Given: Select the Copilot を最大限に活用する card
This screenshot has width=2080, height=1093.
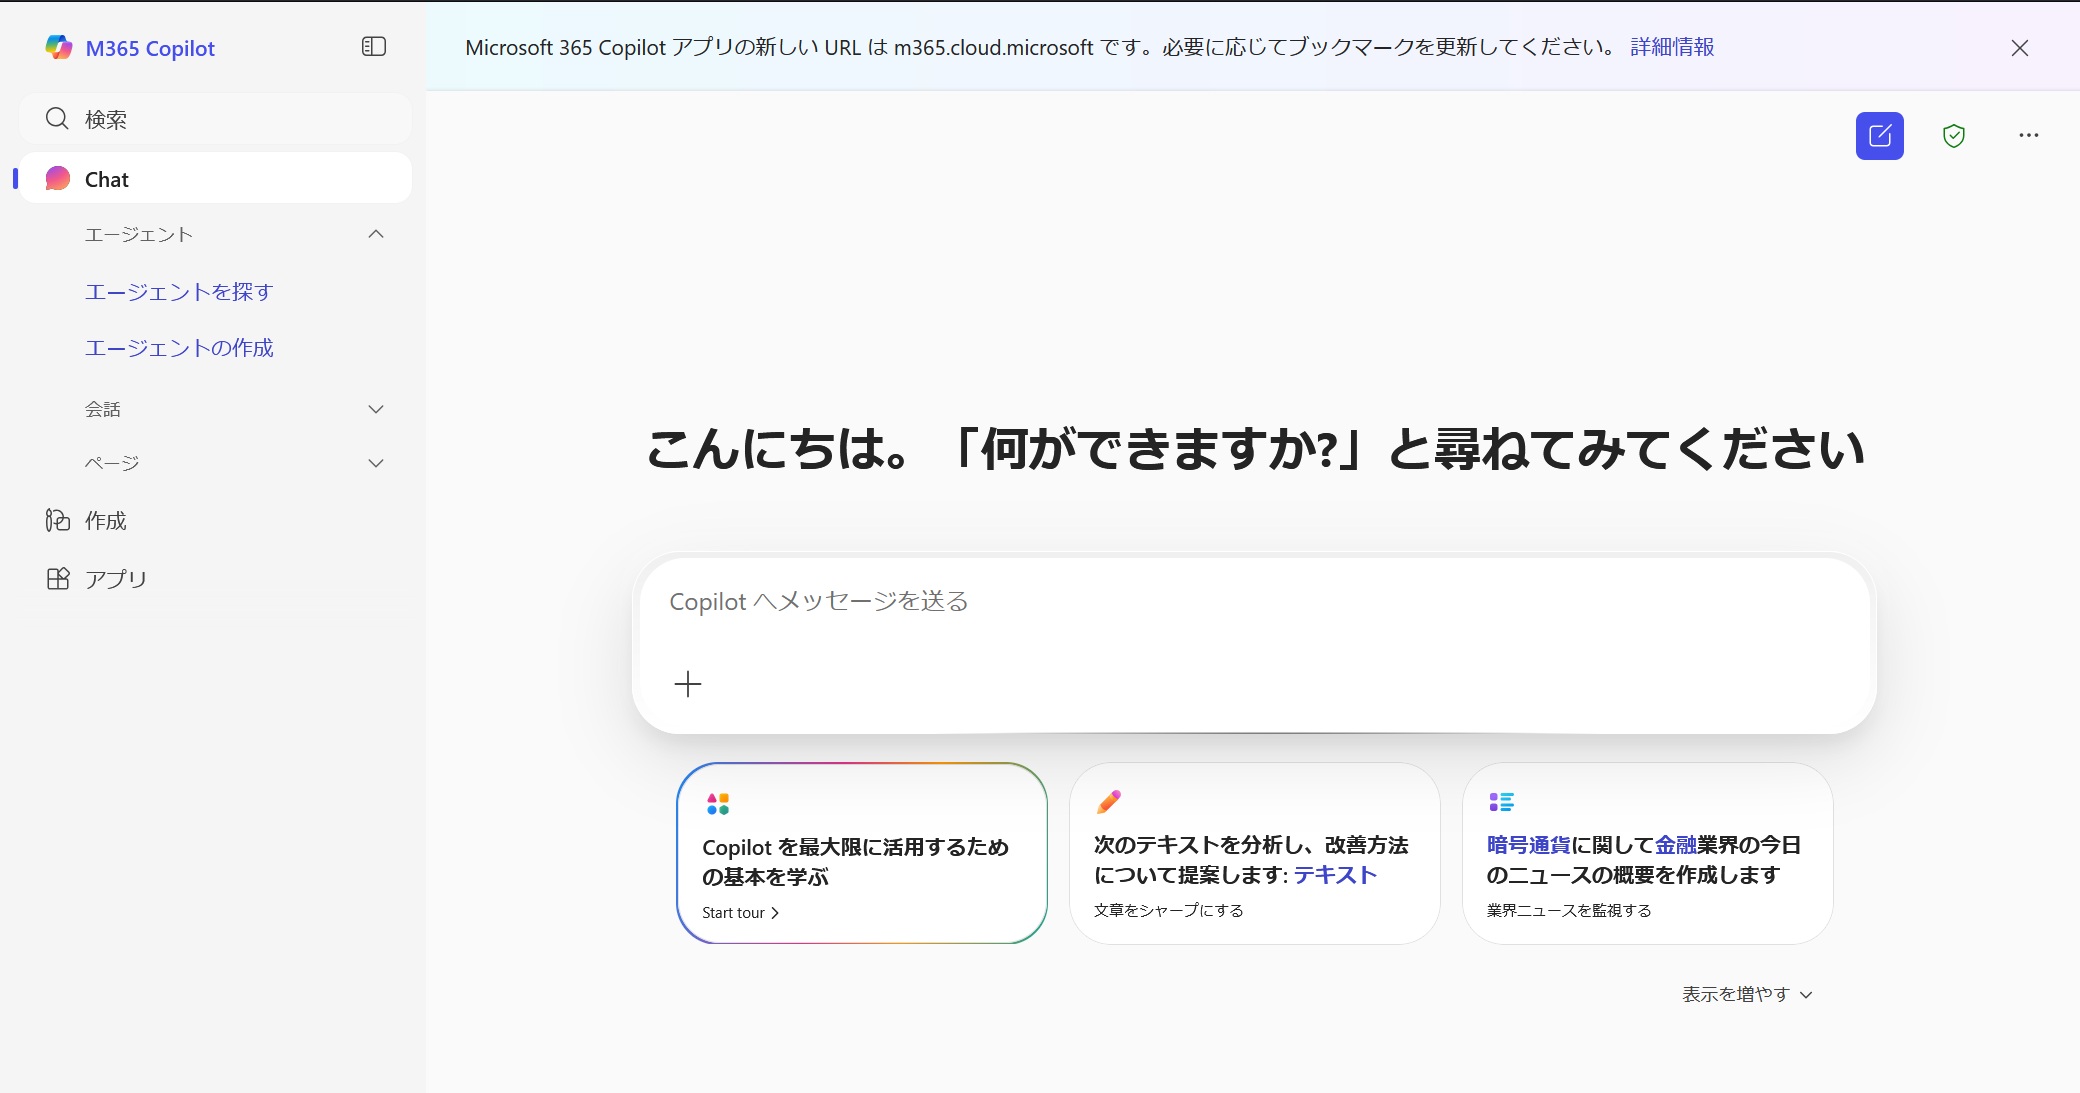Looking at the screenshot, I should (862, 853).
